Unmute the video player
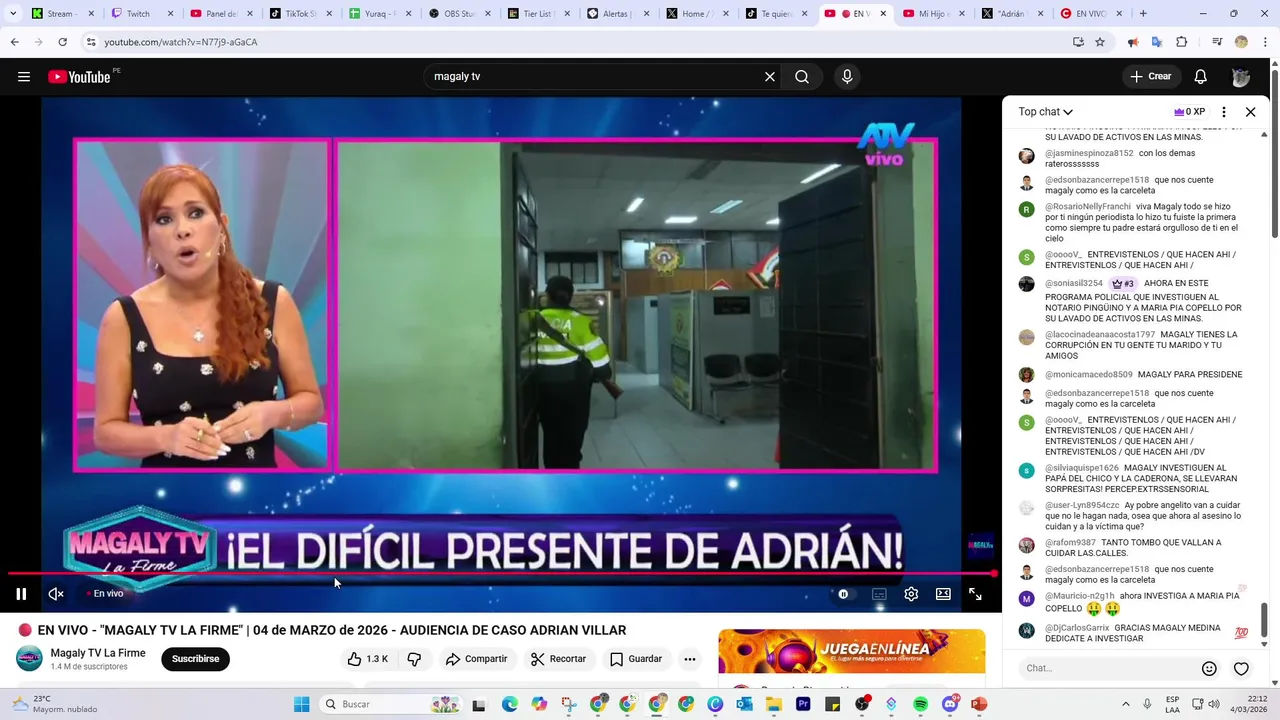The width and height of the screenshot is (1280, 720). pos(56,594)
